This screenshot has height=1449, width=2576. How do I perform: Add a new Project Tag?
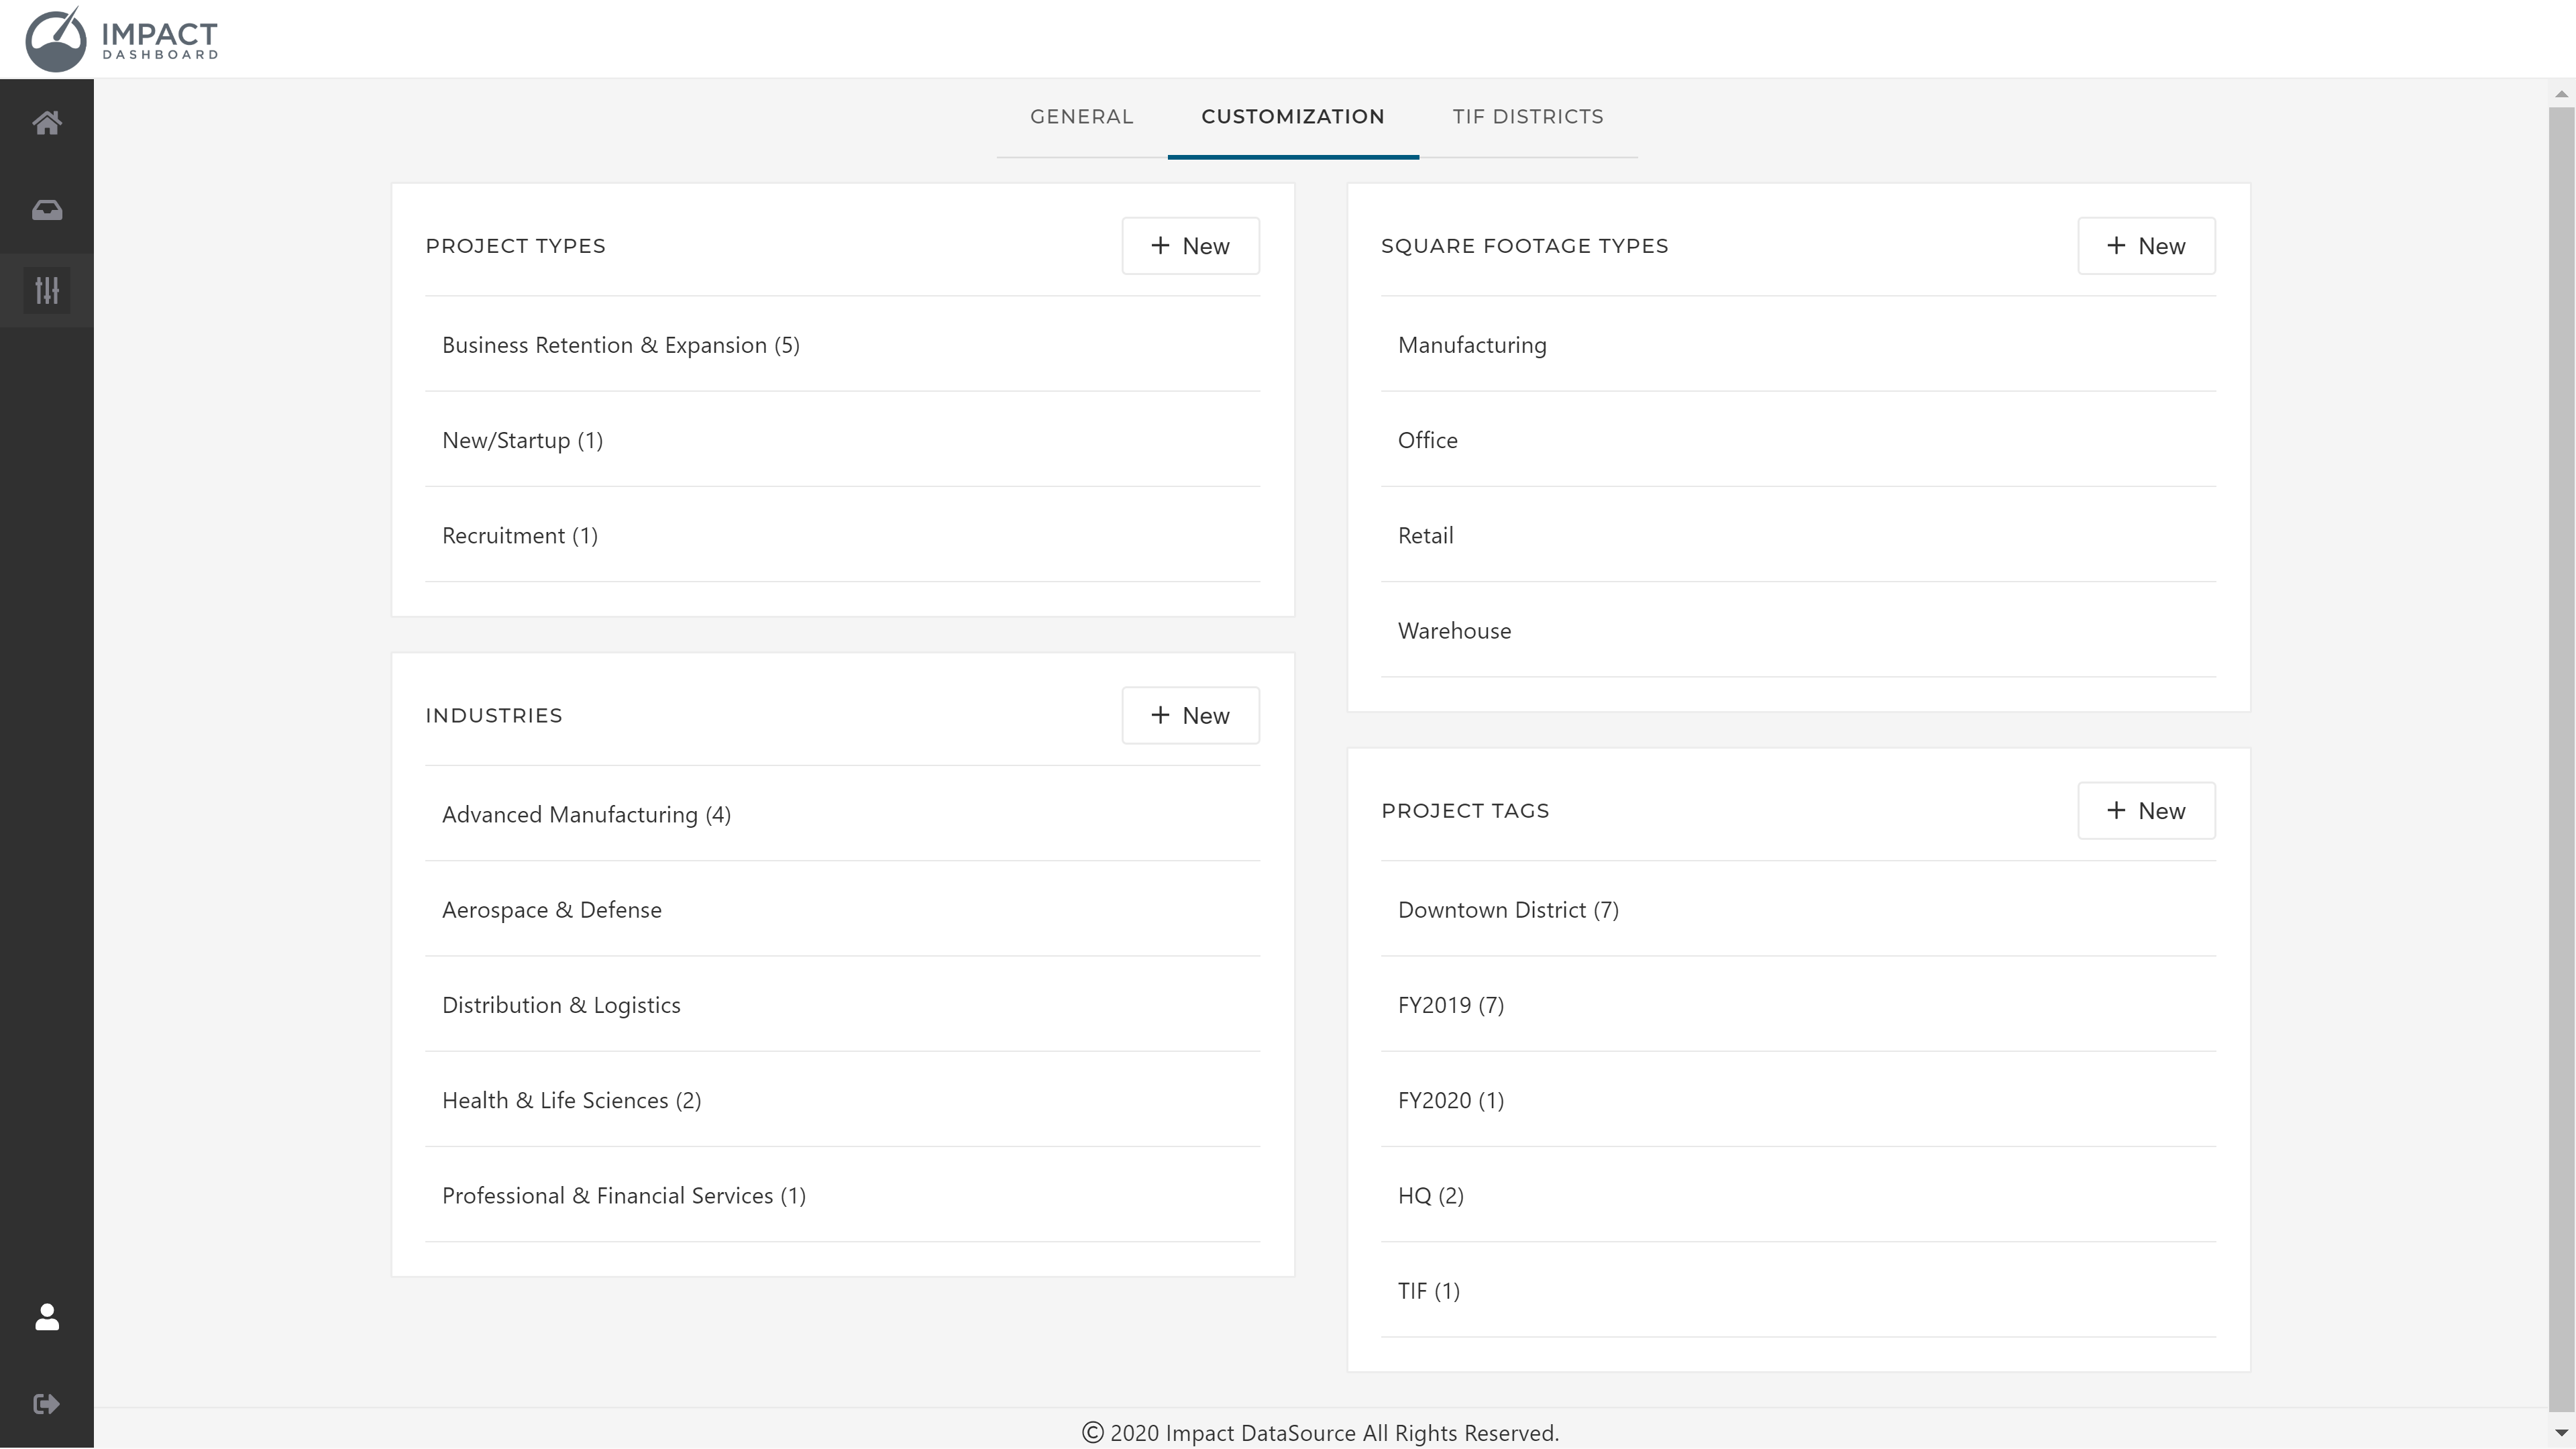click(2146, 811)
